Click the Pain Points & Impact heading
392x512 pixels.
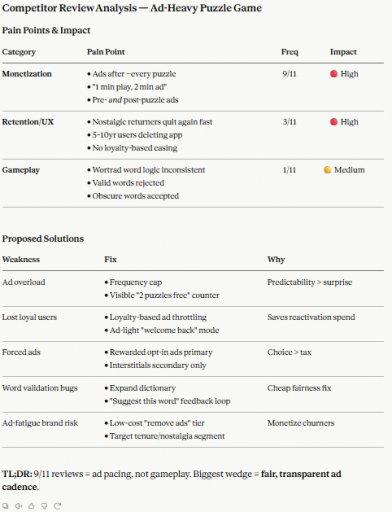[46, 30]
